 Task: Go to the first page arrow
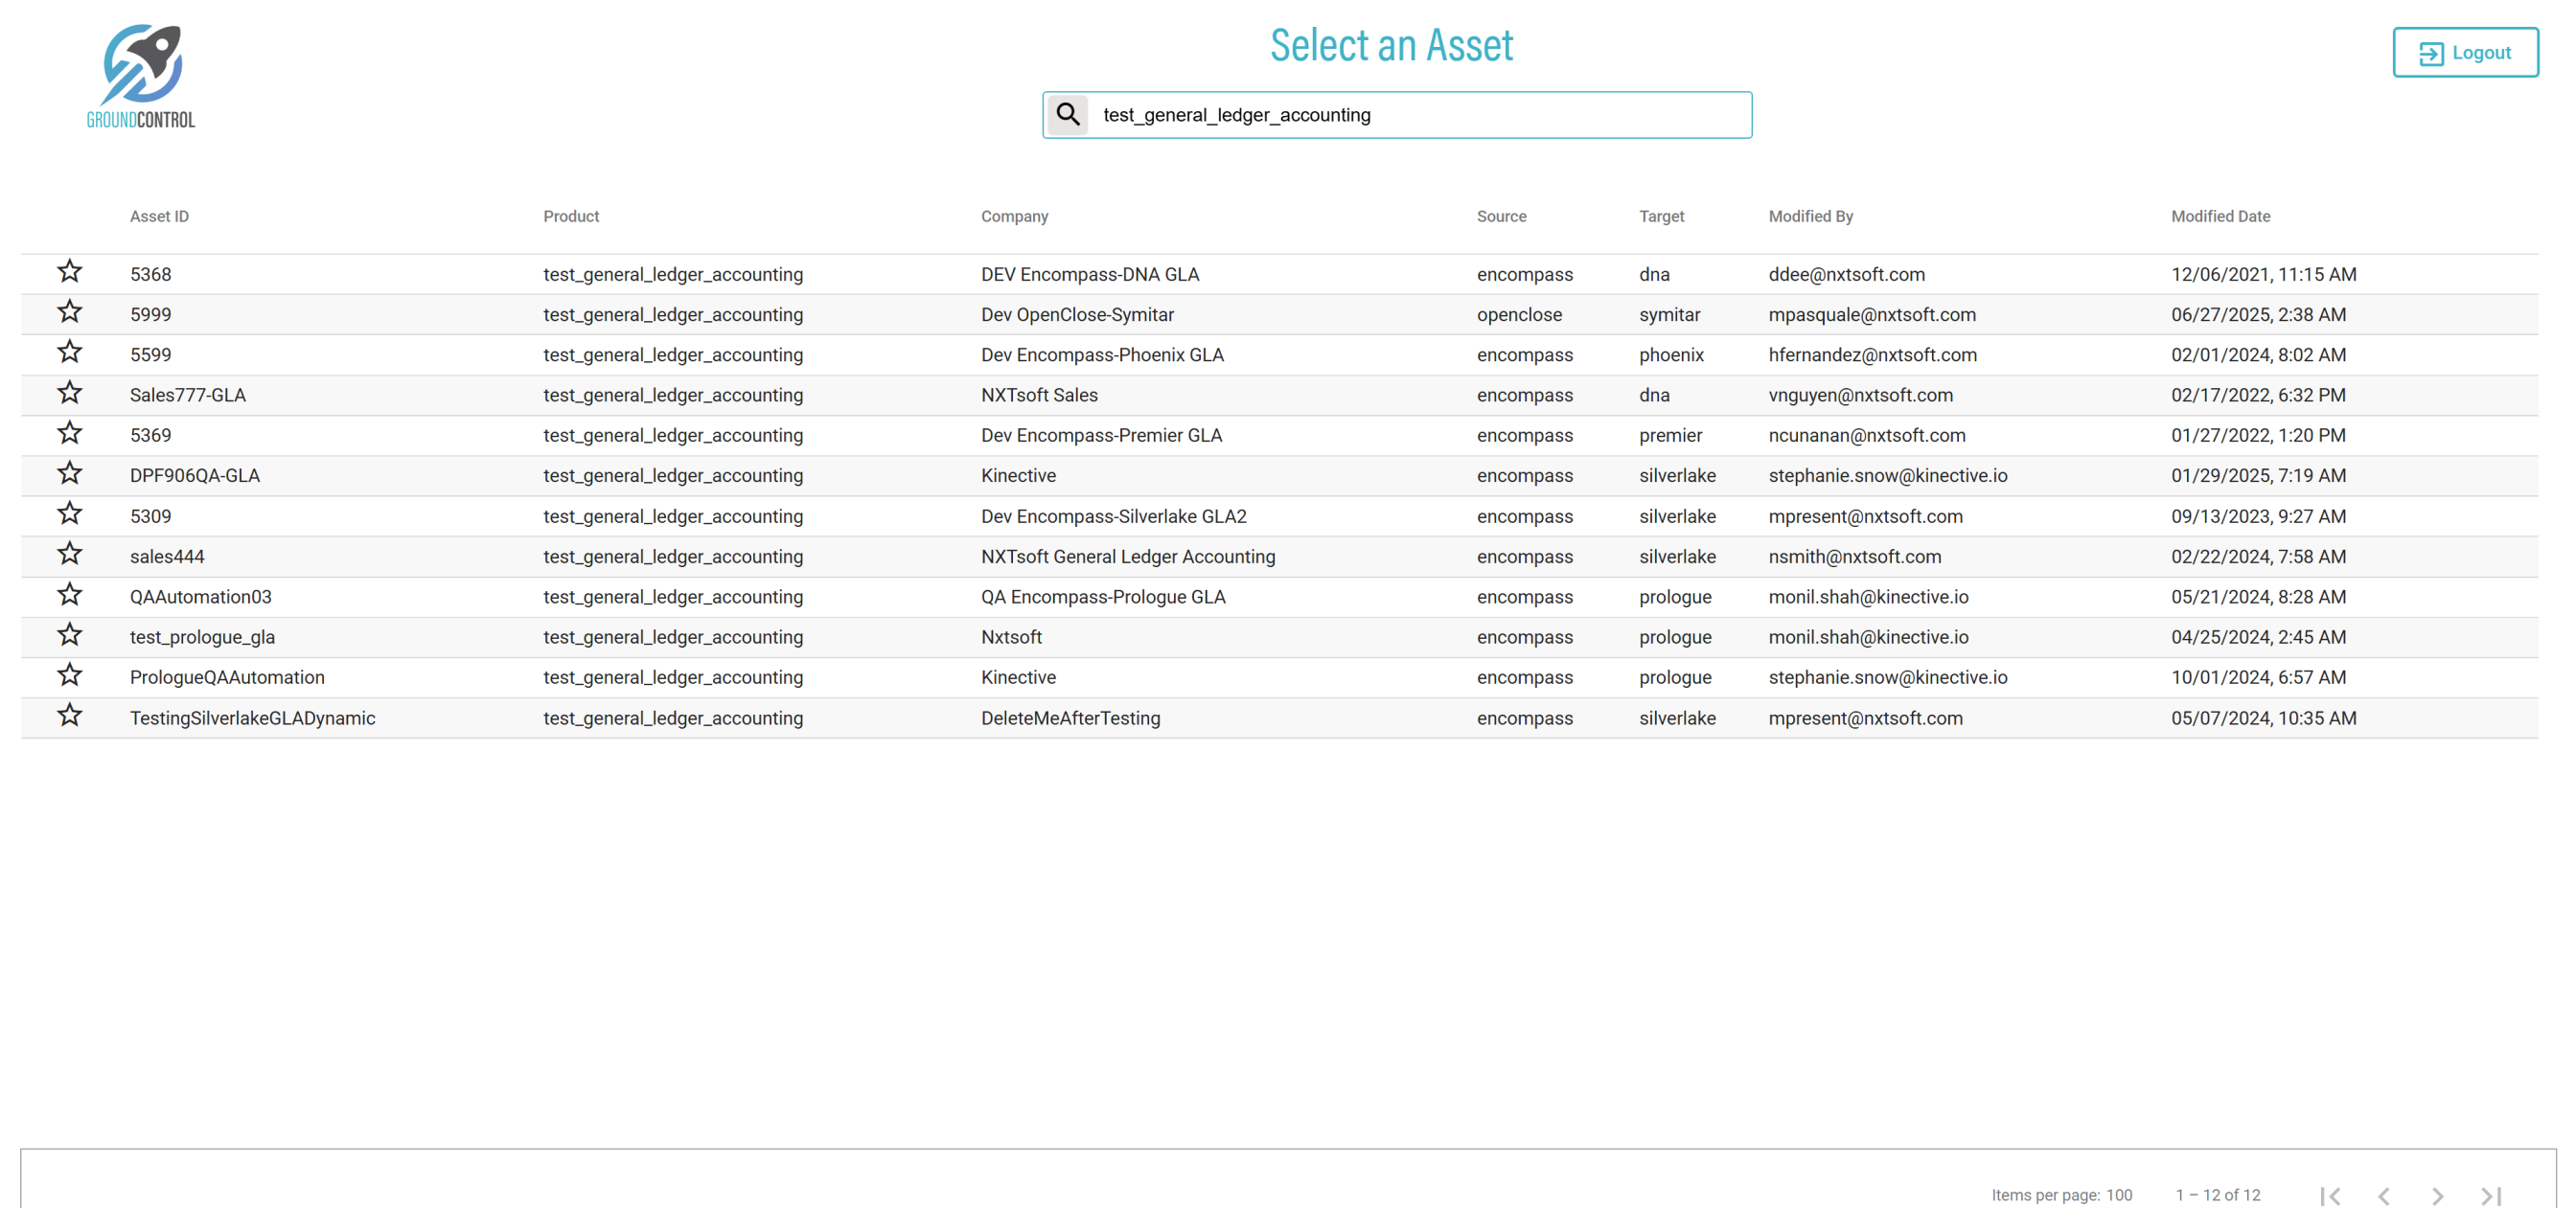coord(2330,1195)
